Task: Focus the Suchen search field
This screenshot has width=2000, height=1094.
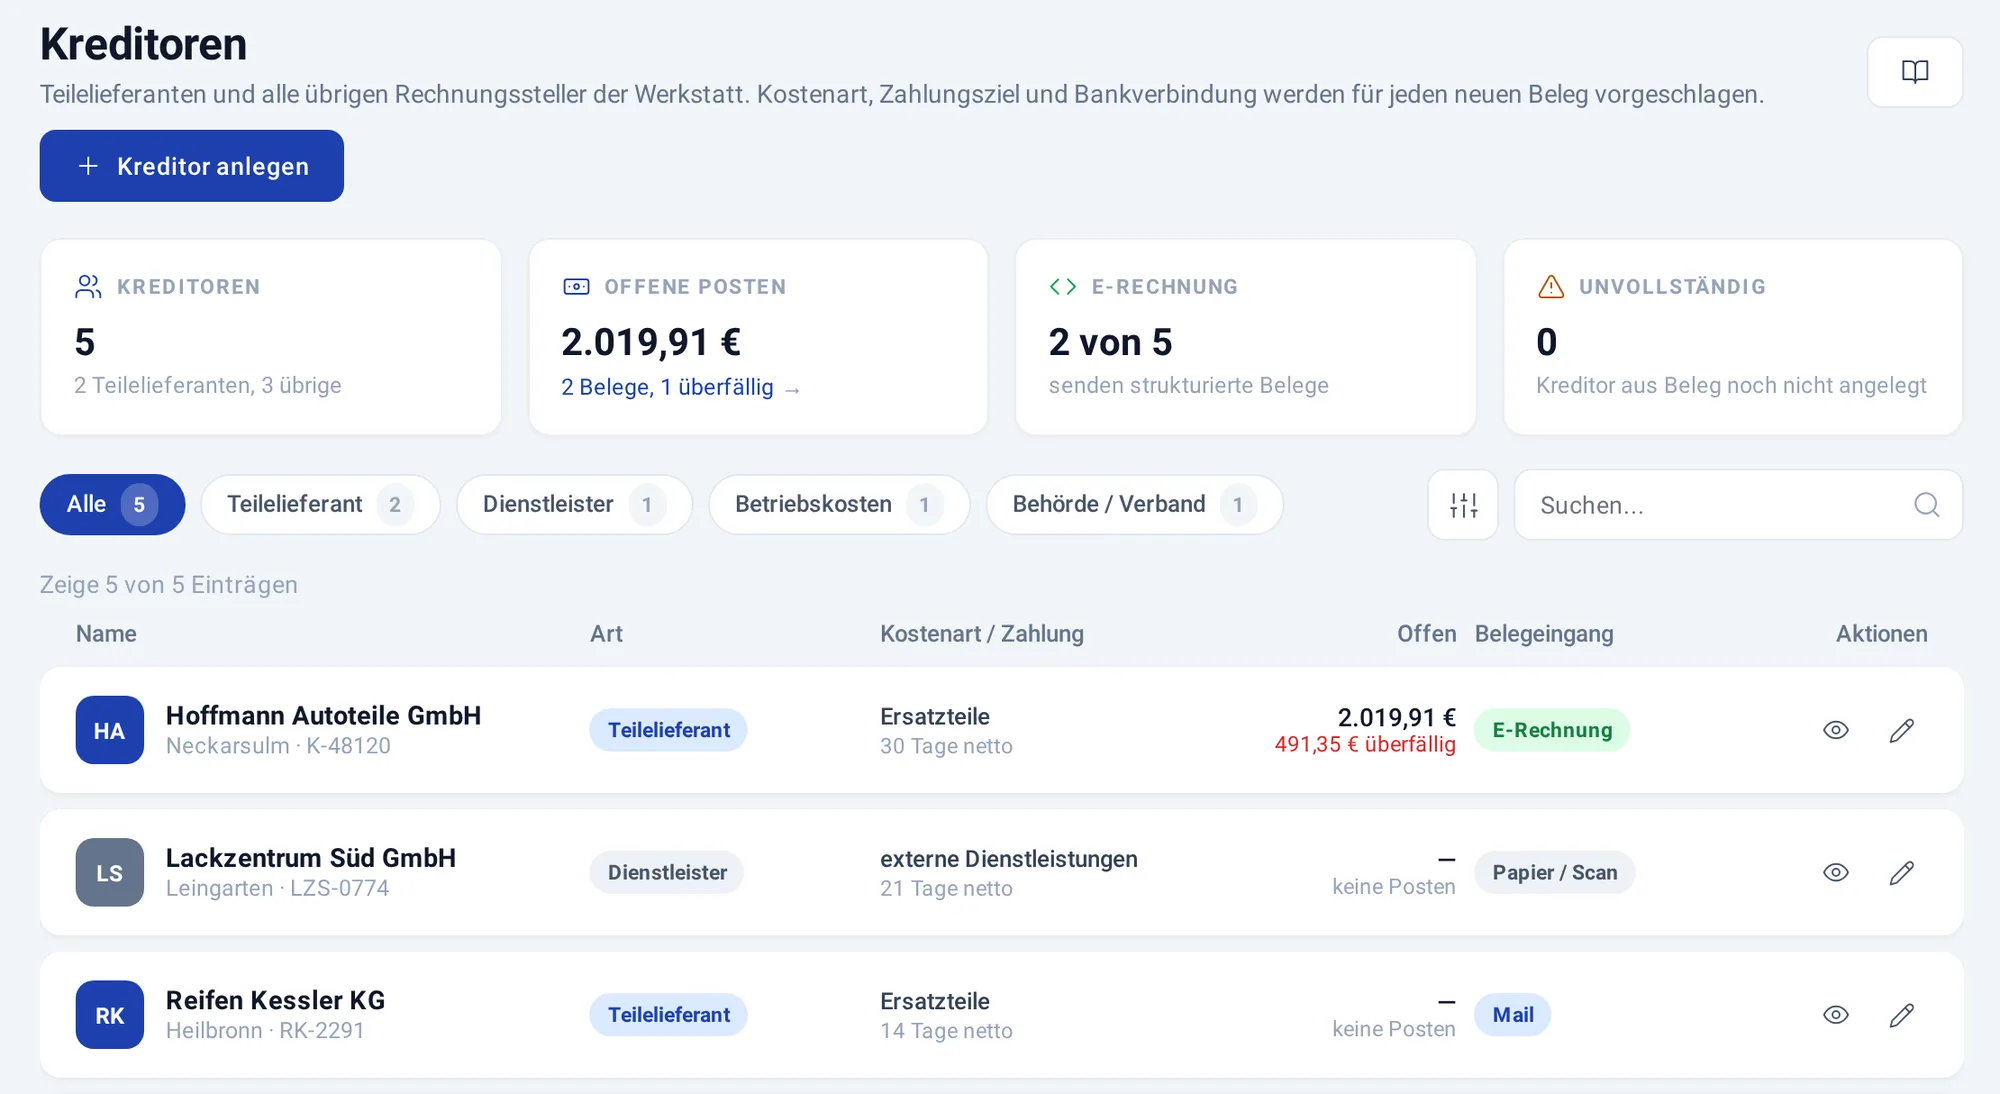Action: [x=1738, y=505]
